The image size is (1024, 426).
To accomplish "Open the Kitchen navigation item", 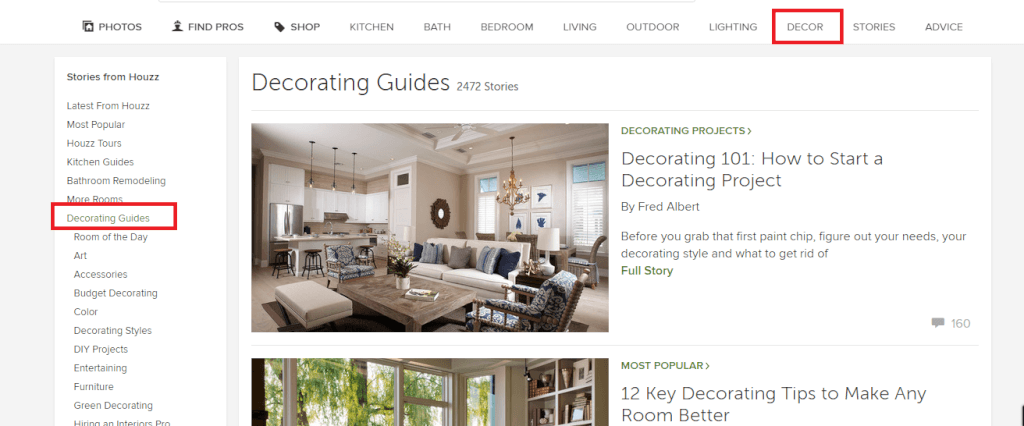I will coord(372,27).
